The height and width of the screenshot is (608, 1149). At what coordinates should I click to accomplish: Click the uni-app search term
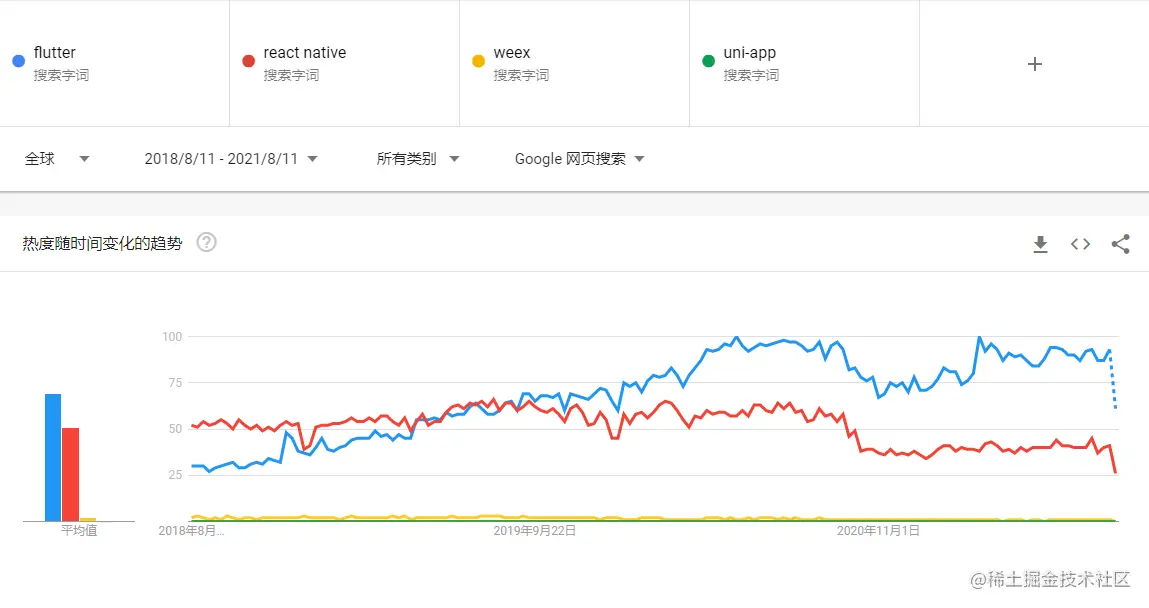click(x=749, y=53)
